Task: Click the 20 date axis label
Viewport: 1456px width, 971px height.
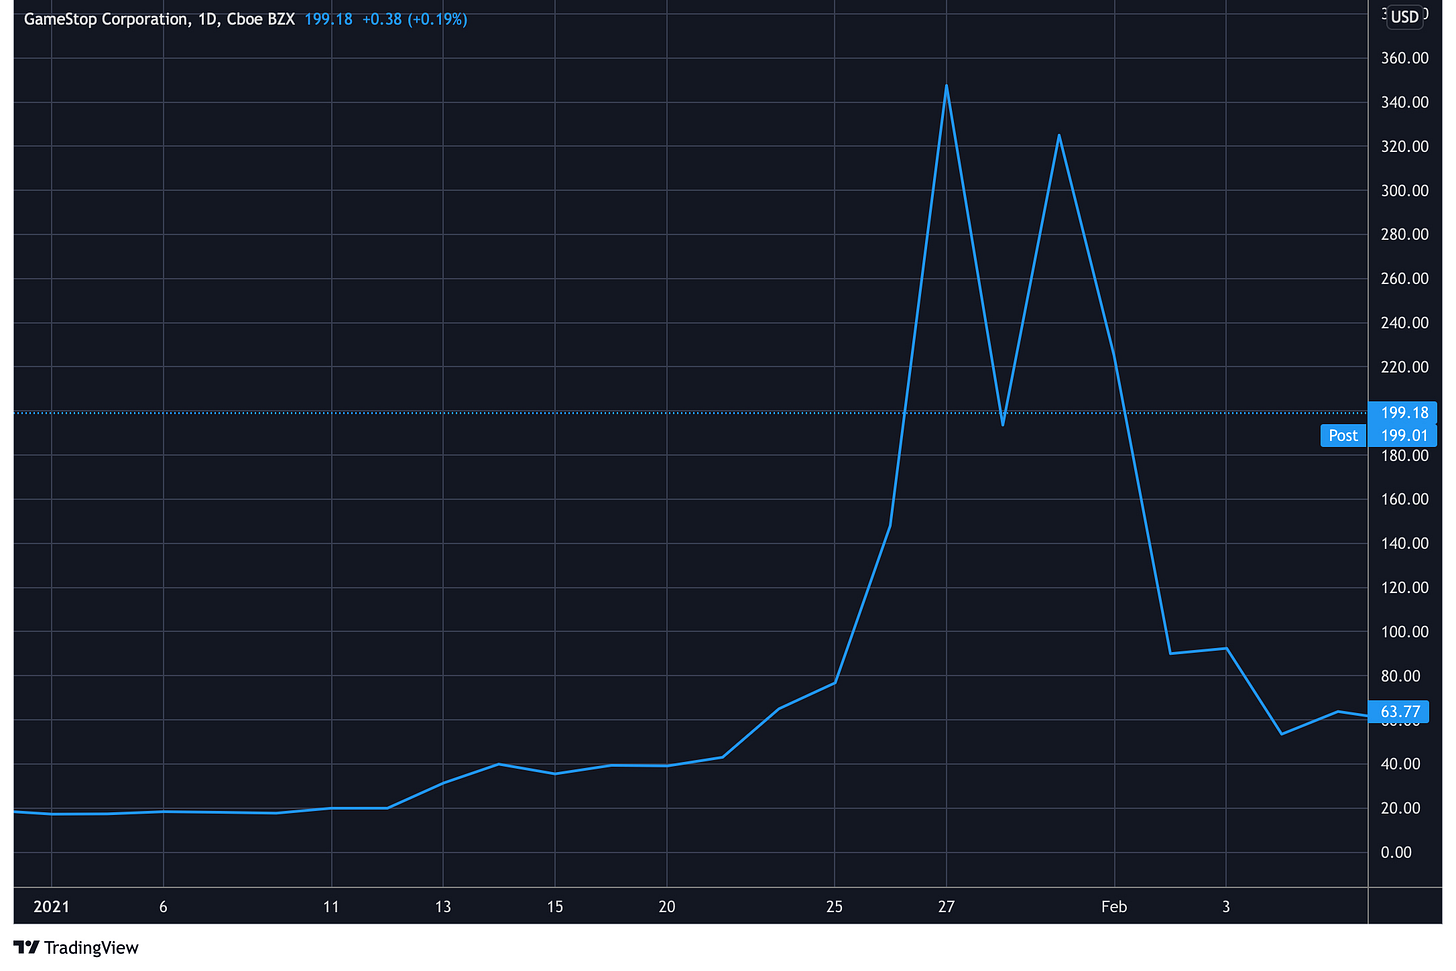Action: [x=667, y=906]
